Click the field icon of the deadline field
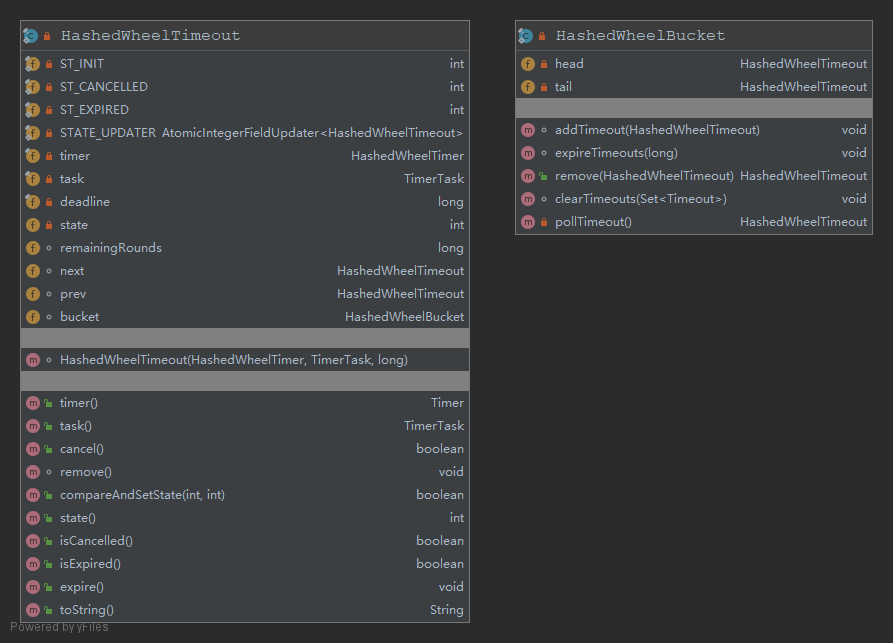Image resolution: width=893 pixels, height=643 pixels. [x=32, y=202]
